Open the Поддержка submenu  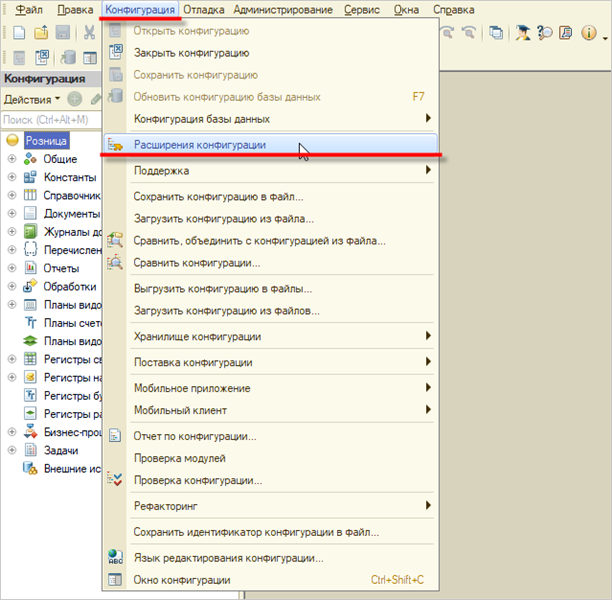click(x=161, y=171)
